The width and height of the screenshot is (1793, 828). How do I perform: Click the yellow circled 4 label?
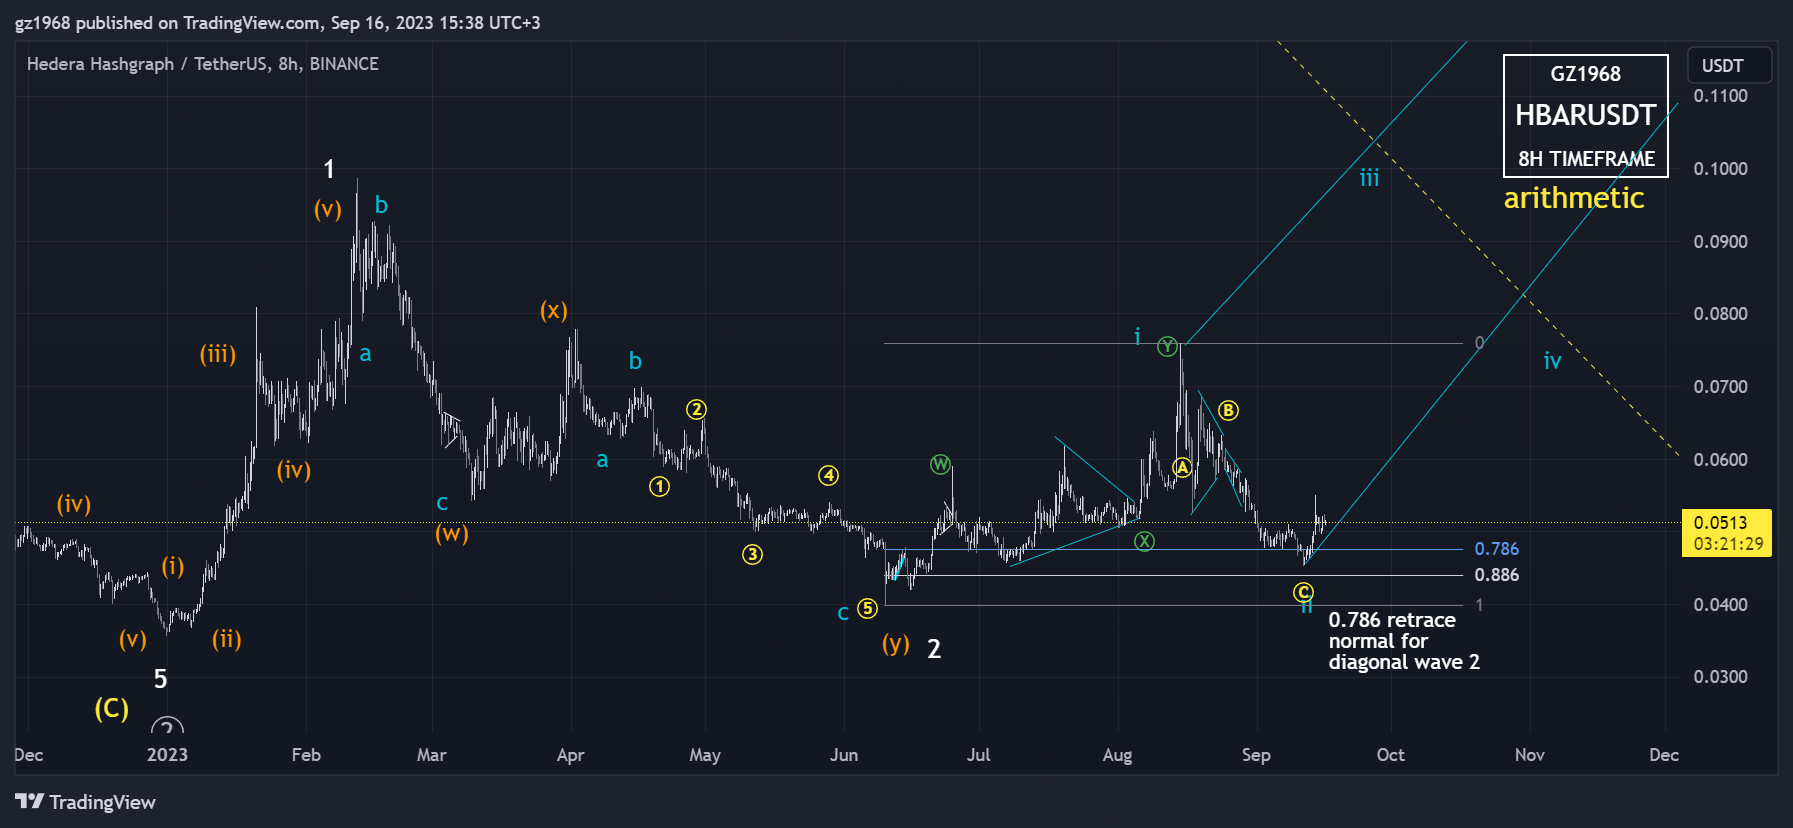click(828, 476)
